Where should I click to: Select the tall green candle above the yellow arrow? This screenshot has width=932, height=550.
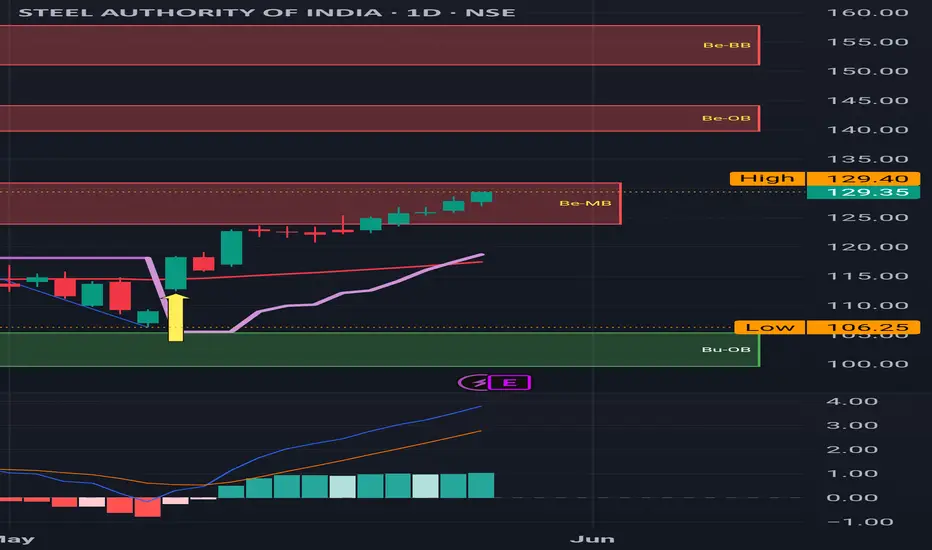coord(175,273)
